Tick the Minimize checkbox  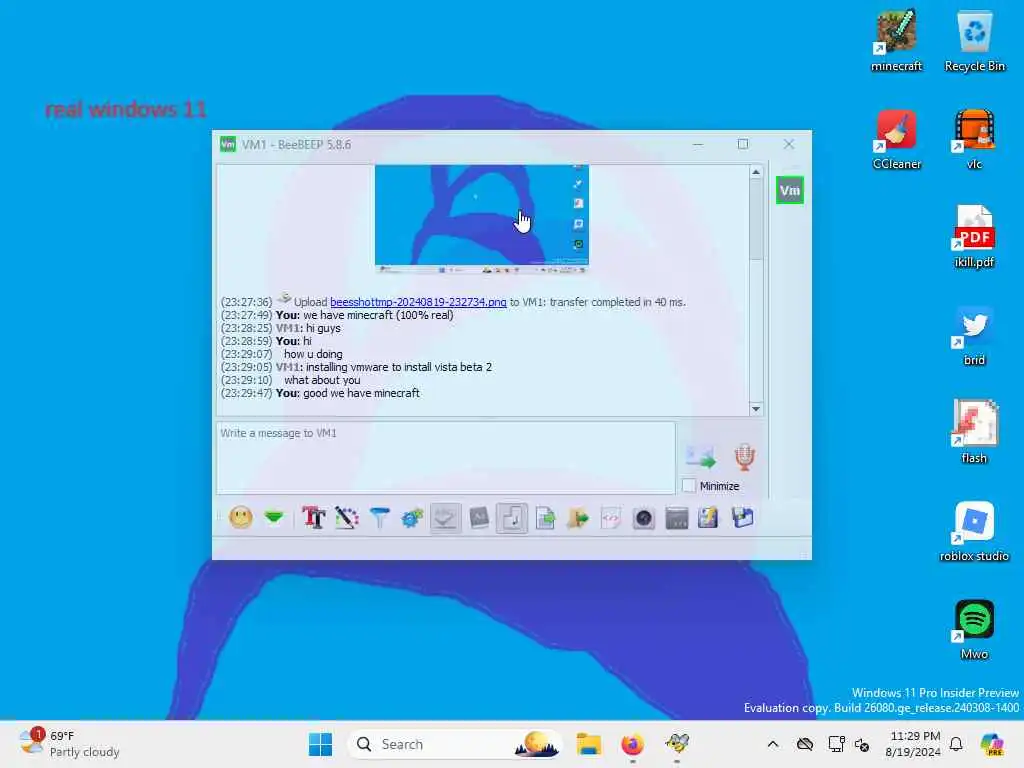[689, 486]
